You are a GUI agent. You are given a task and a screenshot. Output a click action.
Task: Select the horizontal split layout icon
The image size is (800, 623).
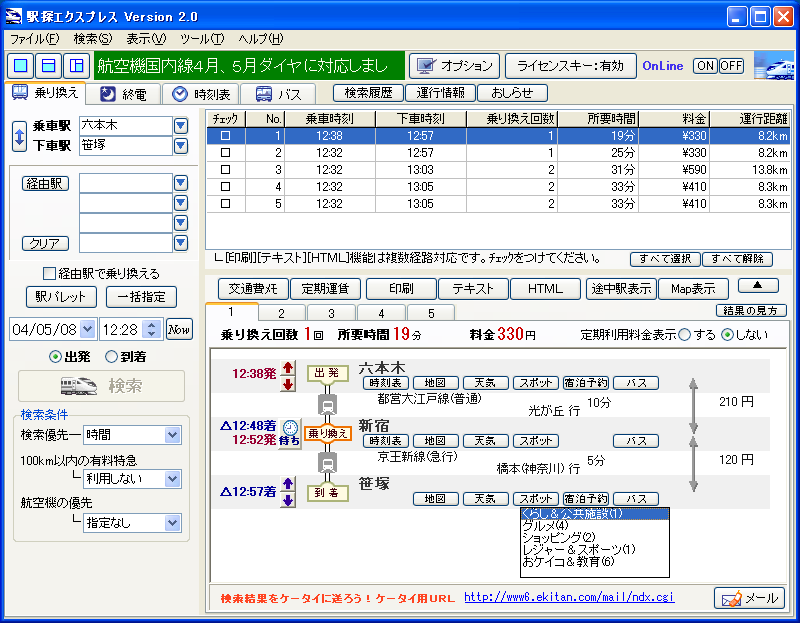[x=48, y=65]
